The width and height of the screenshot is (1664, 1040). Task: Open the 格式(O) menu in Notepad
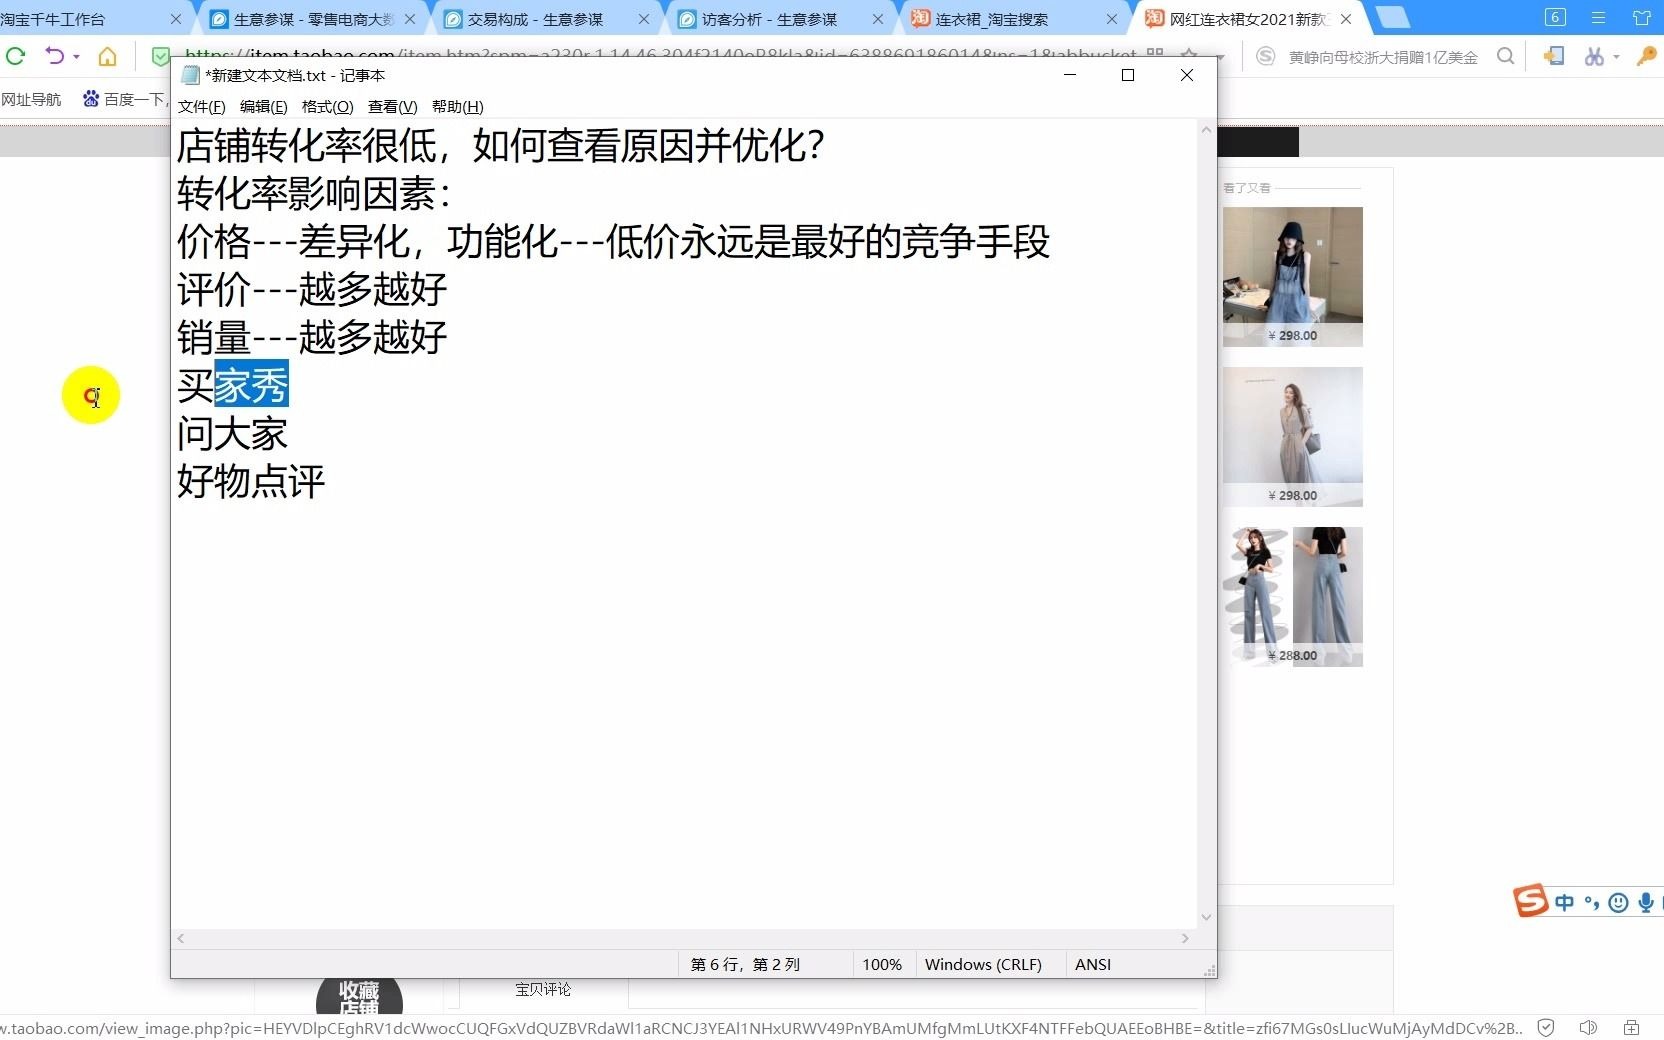(x=327, y=106)
